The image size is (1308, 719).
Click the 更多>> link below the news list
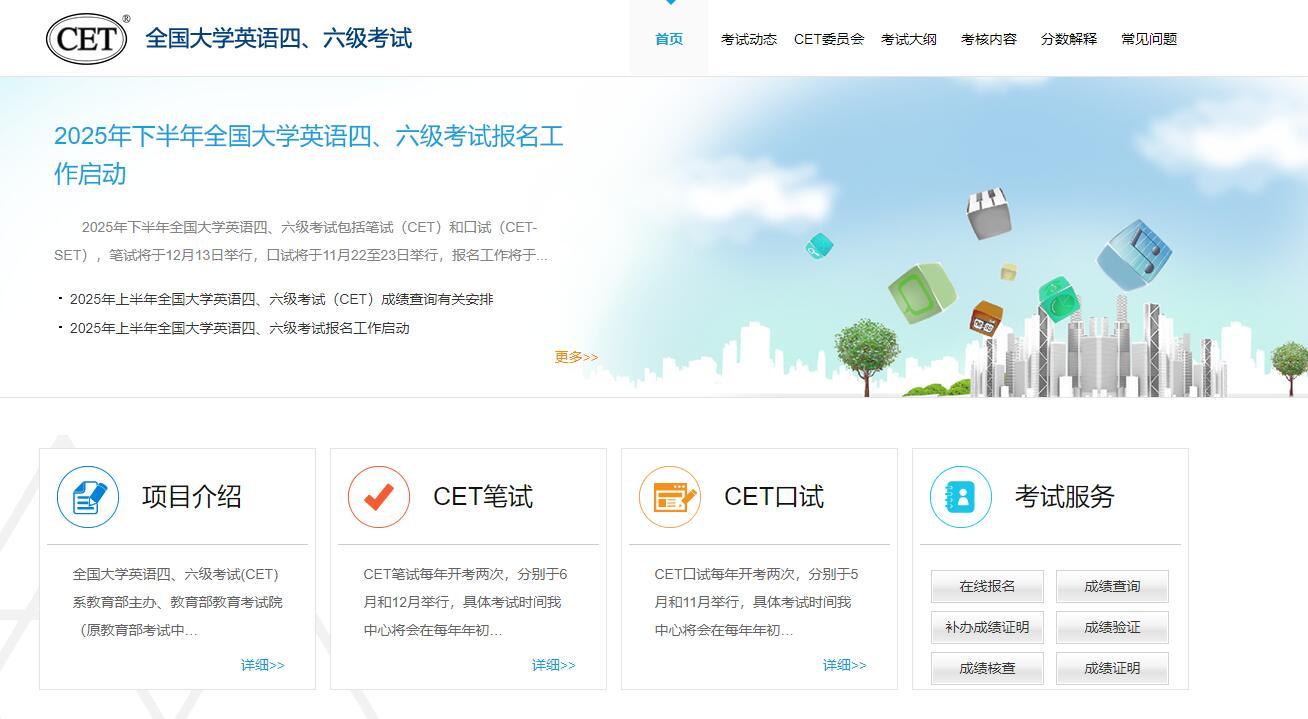pyautogui.click(x=575, y=356)
